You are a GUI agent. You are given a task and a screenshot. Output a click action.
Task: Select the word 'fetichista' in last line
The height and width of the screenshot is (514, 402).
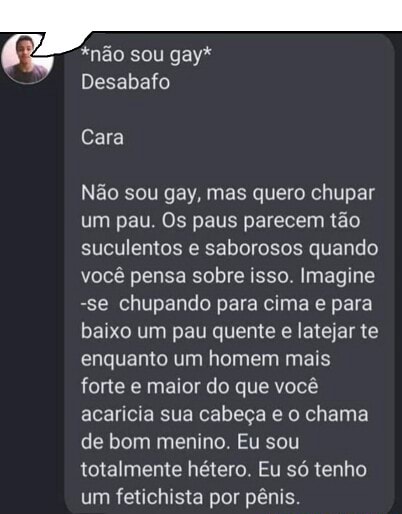pos(159,497)
